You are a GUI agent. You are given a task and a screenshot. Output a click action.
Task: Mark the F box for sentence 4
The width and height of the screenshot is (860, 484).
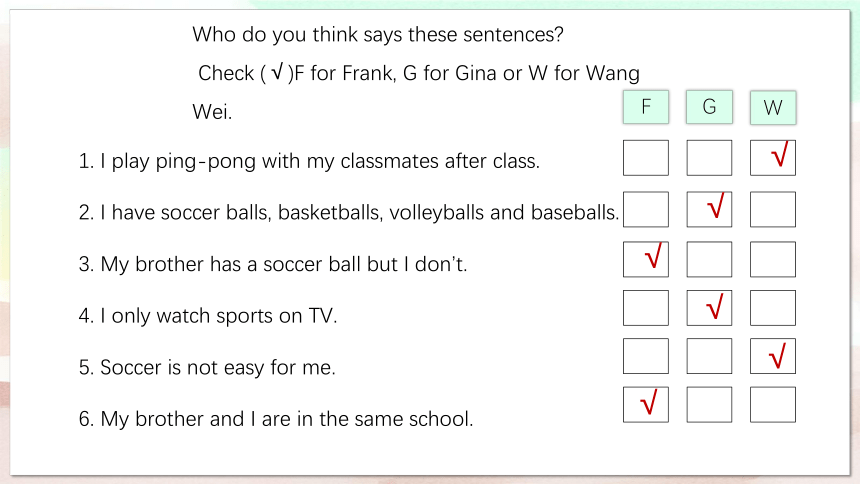(646, 308)
